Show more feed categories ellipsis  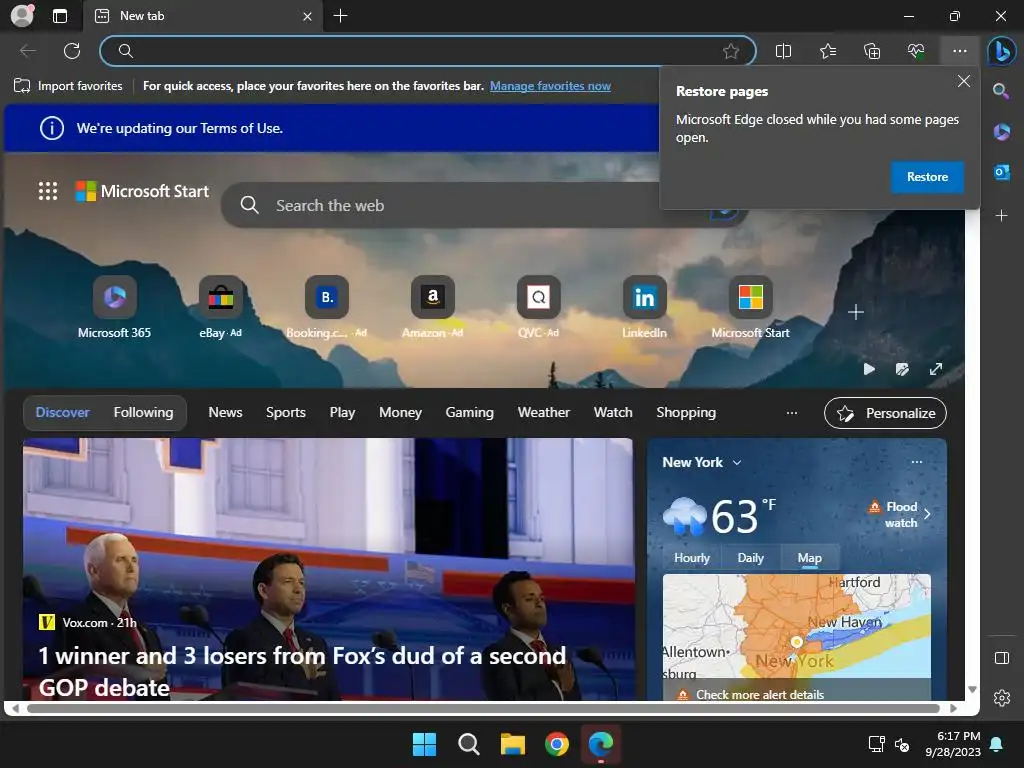[x=792, y=413]
